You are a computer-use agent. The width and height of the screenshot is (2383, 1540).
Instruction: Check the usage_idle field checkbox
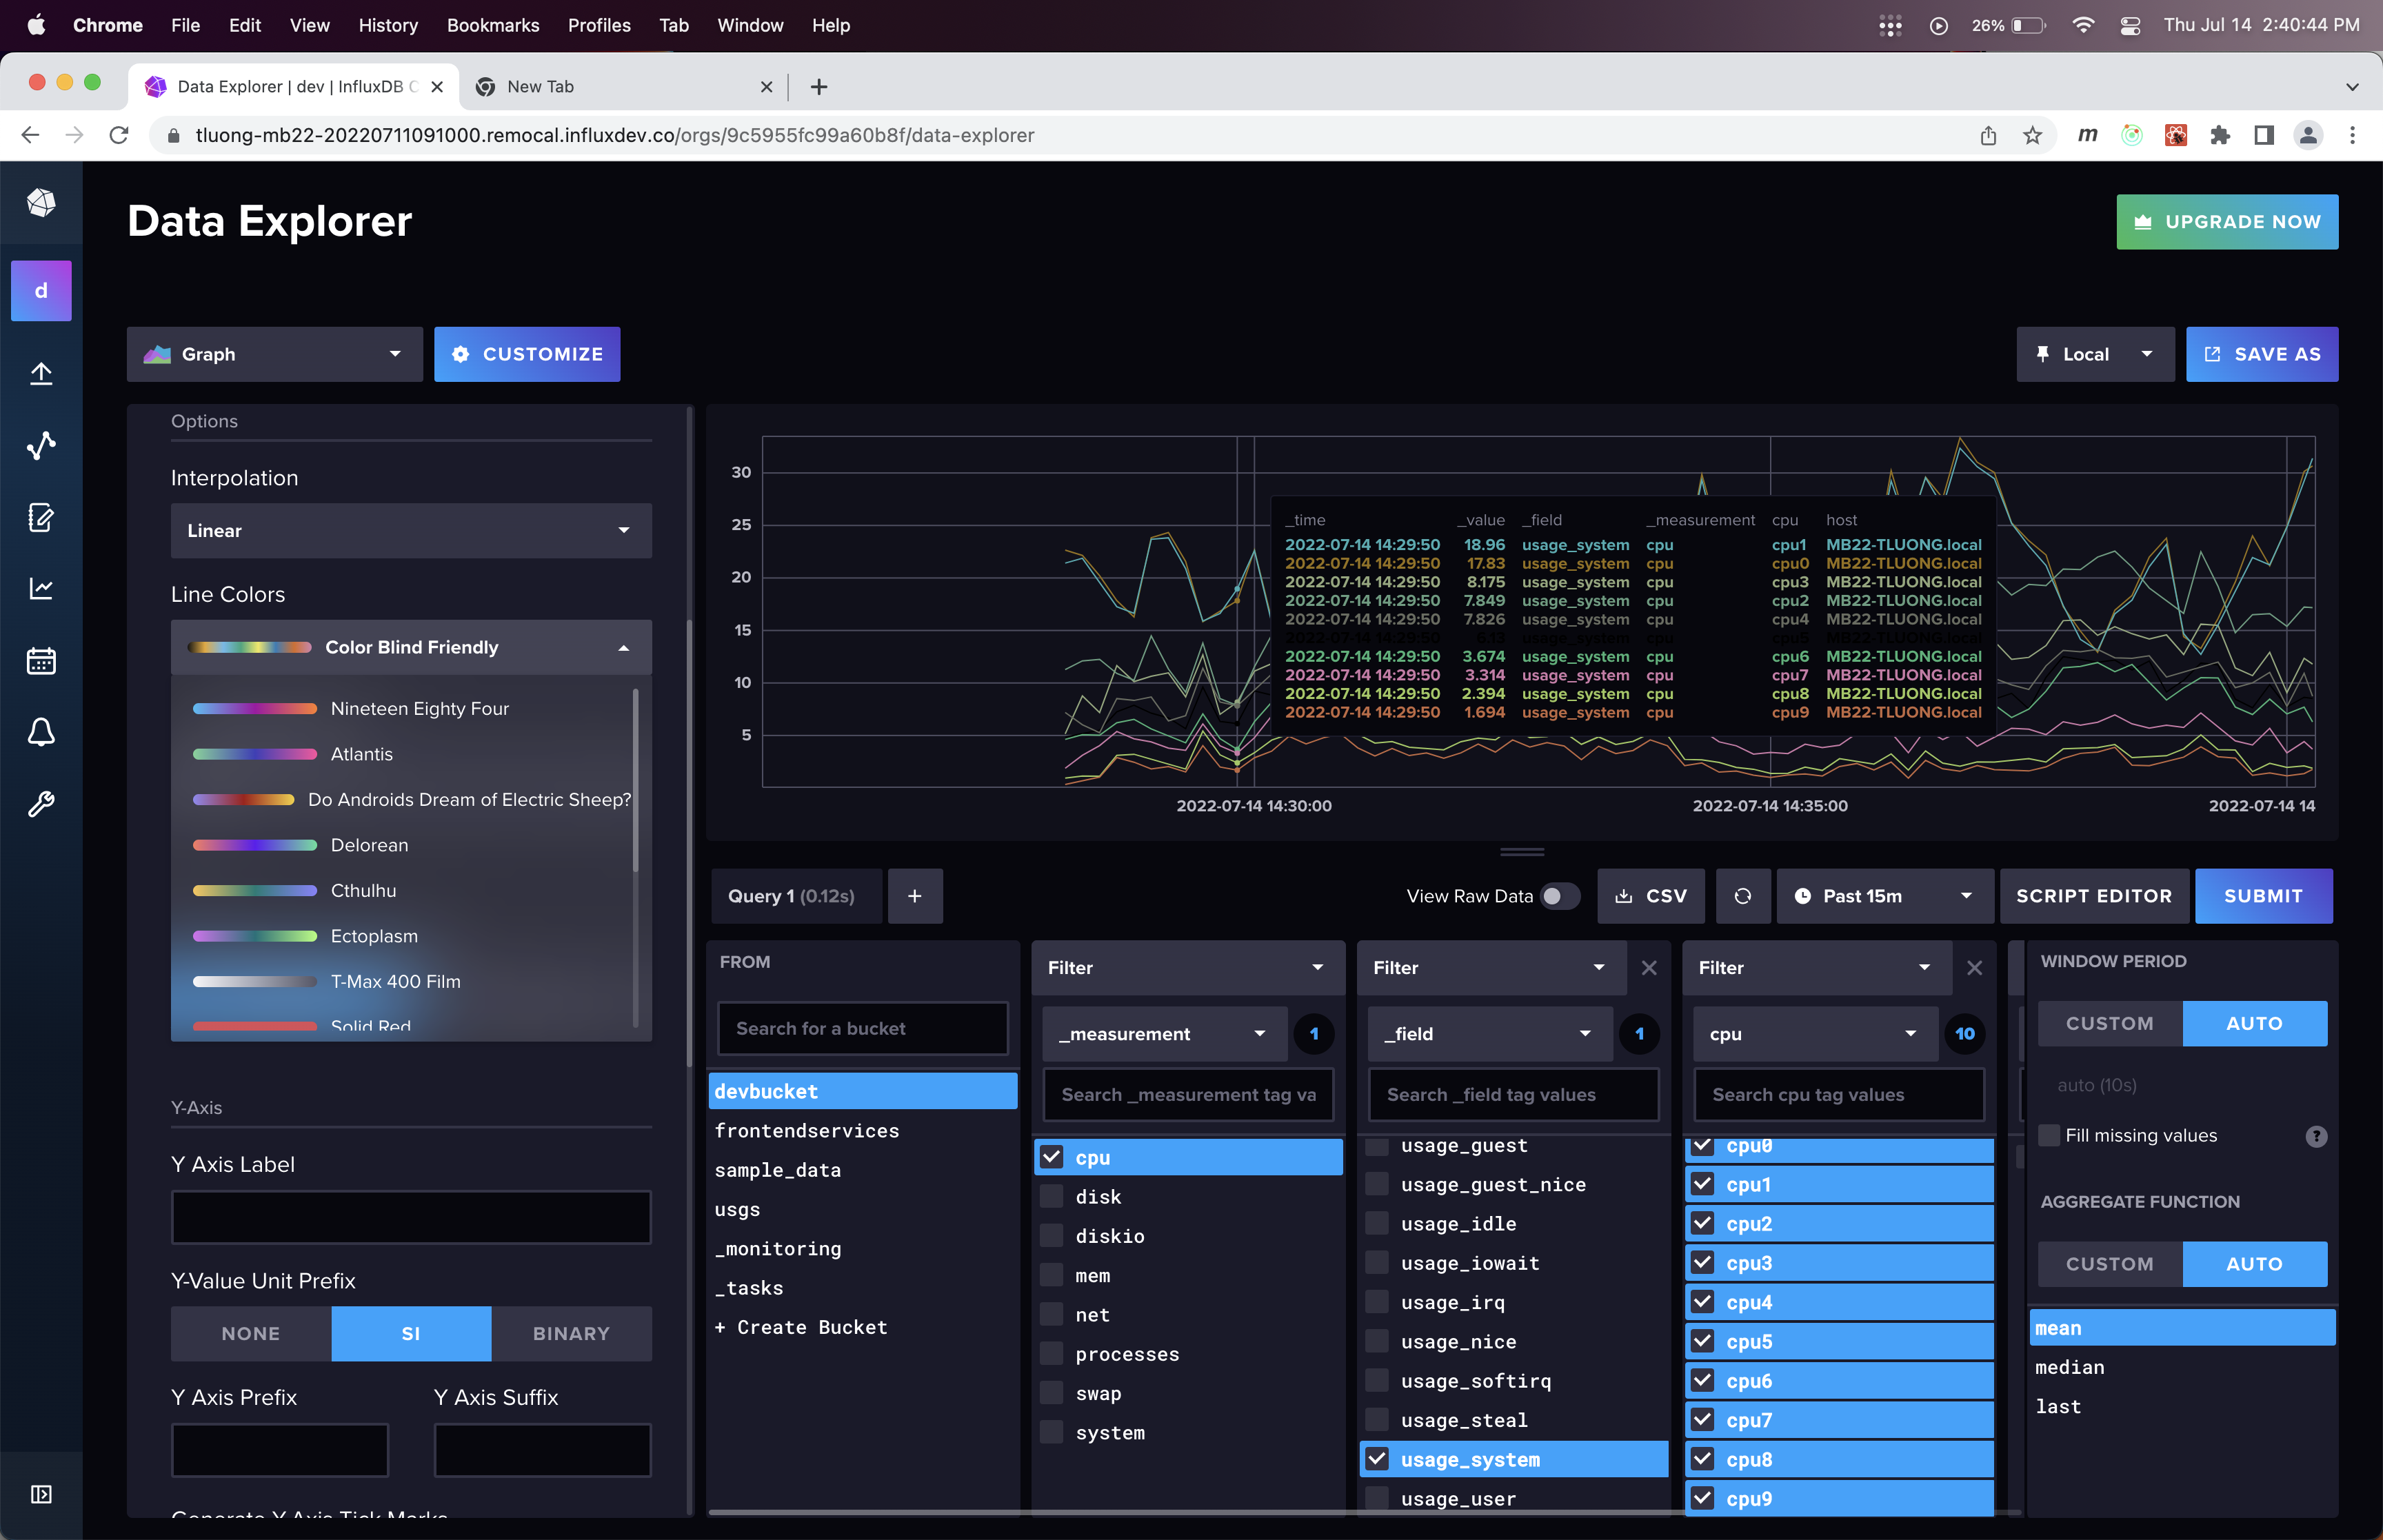(x=1378, y=1224)
